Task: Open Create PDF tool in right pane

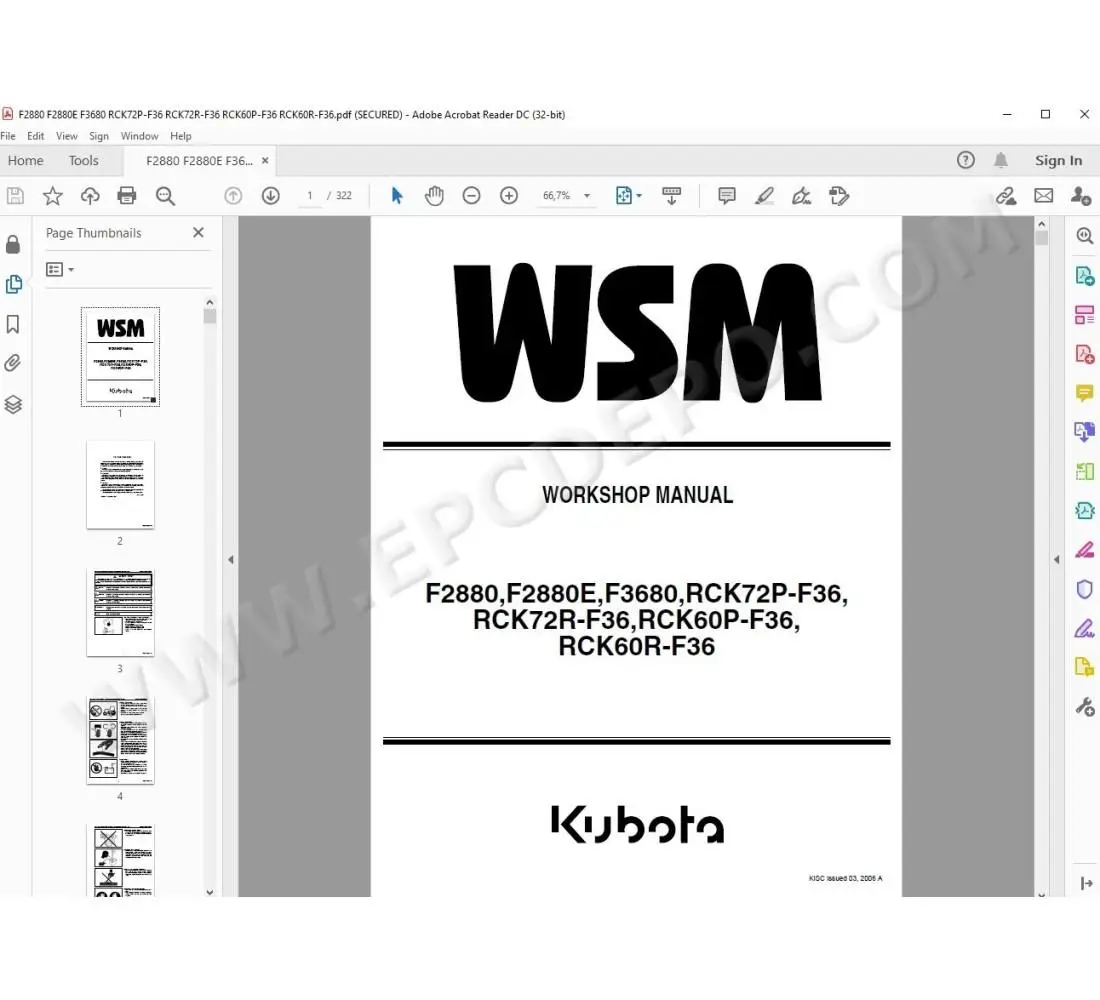Action: click(1085, 354)
